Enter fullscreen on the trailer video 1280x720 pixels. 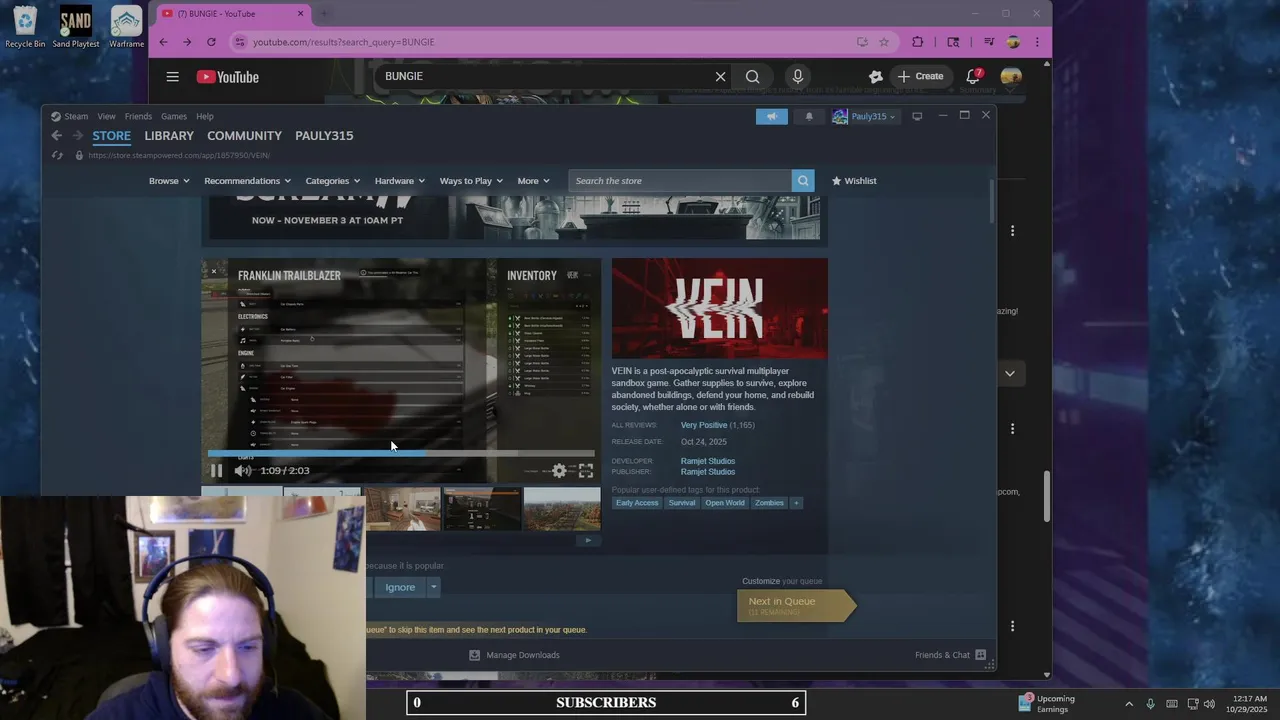coord(586,470)
